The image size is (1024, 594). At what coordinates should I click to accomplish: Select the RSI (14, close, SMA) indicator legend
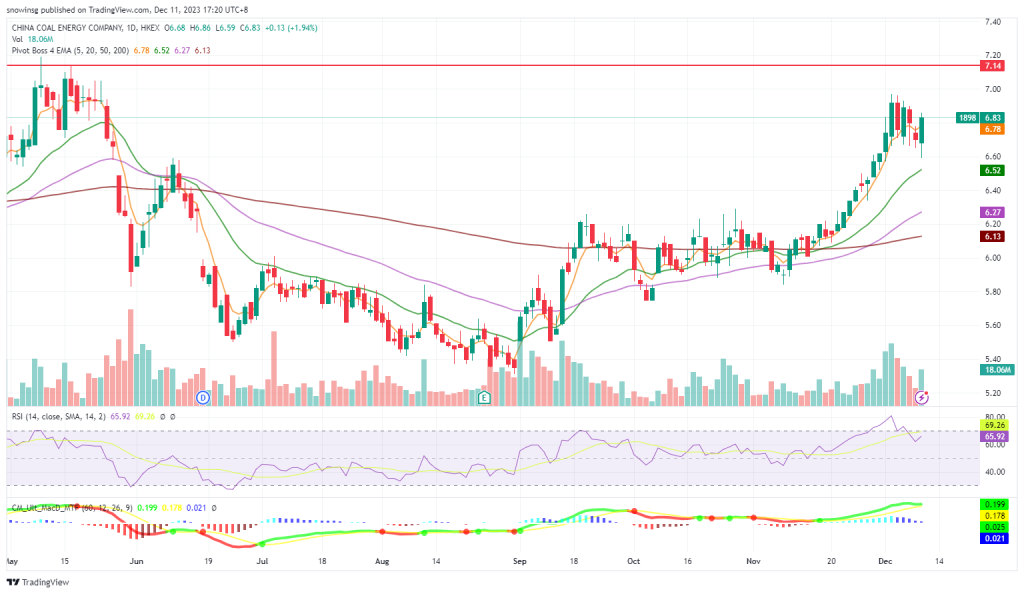(x=59, y=416)
